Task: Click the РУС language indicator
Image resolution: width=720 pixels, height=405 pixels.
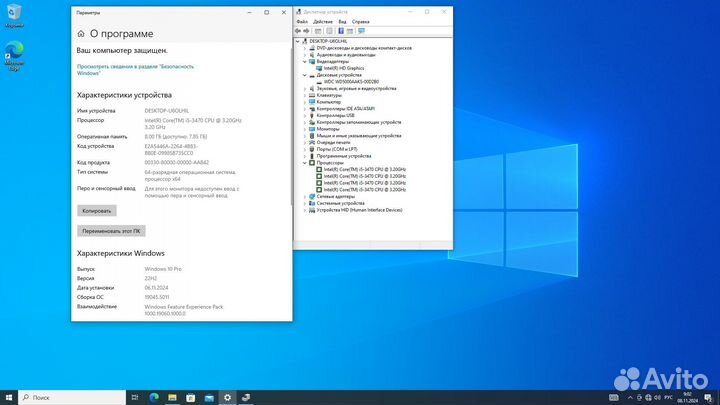Action: 669,398
